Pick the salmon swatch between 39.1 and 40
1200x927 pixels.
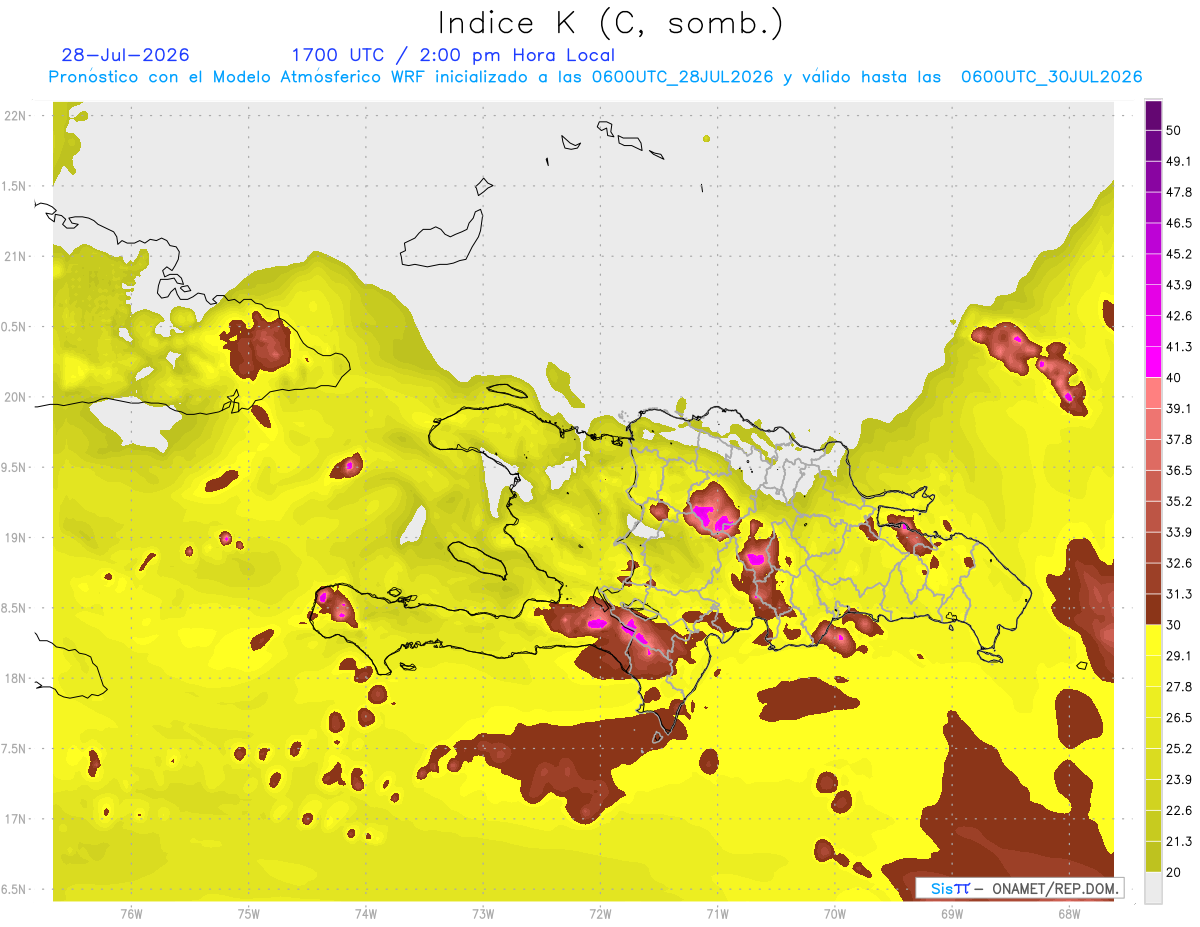[x=1153, y=393]
